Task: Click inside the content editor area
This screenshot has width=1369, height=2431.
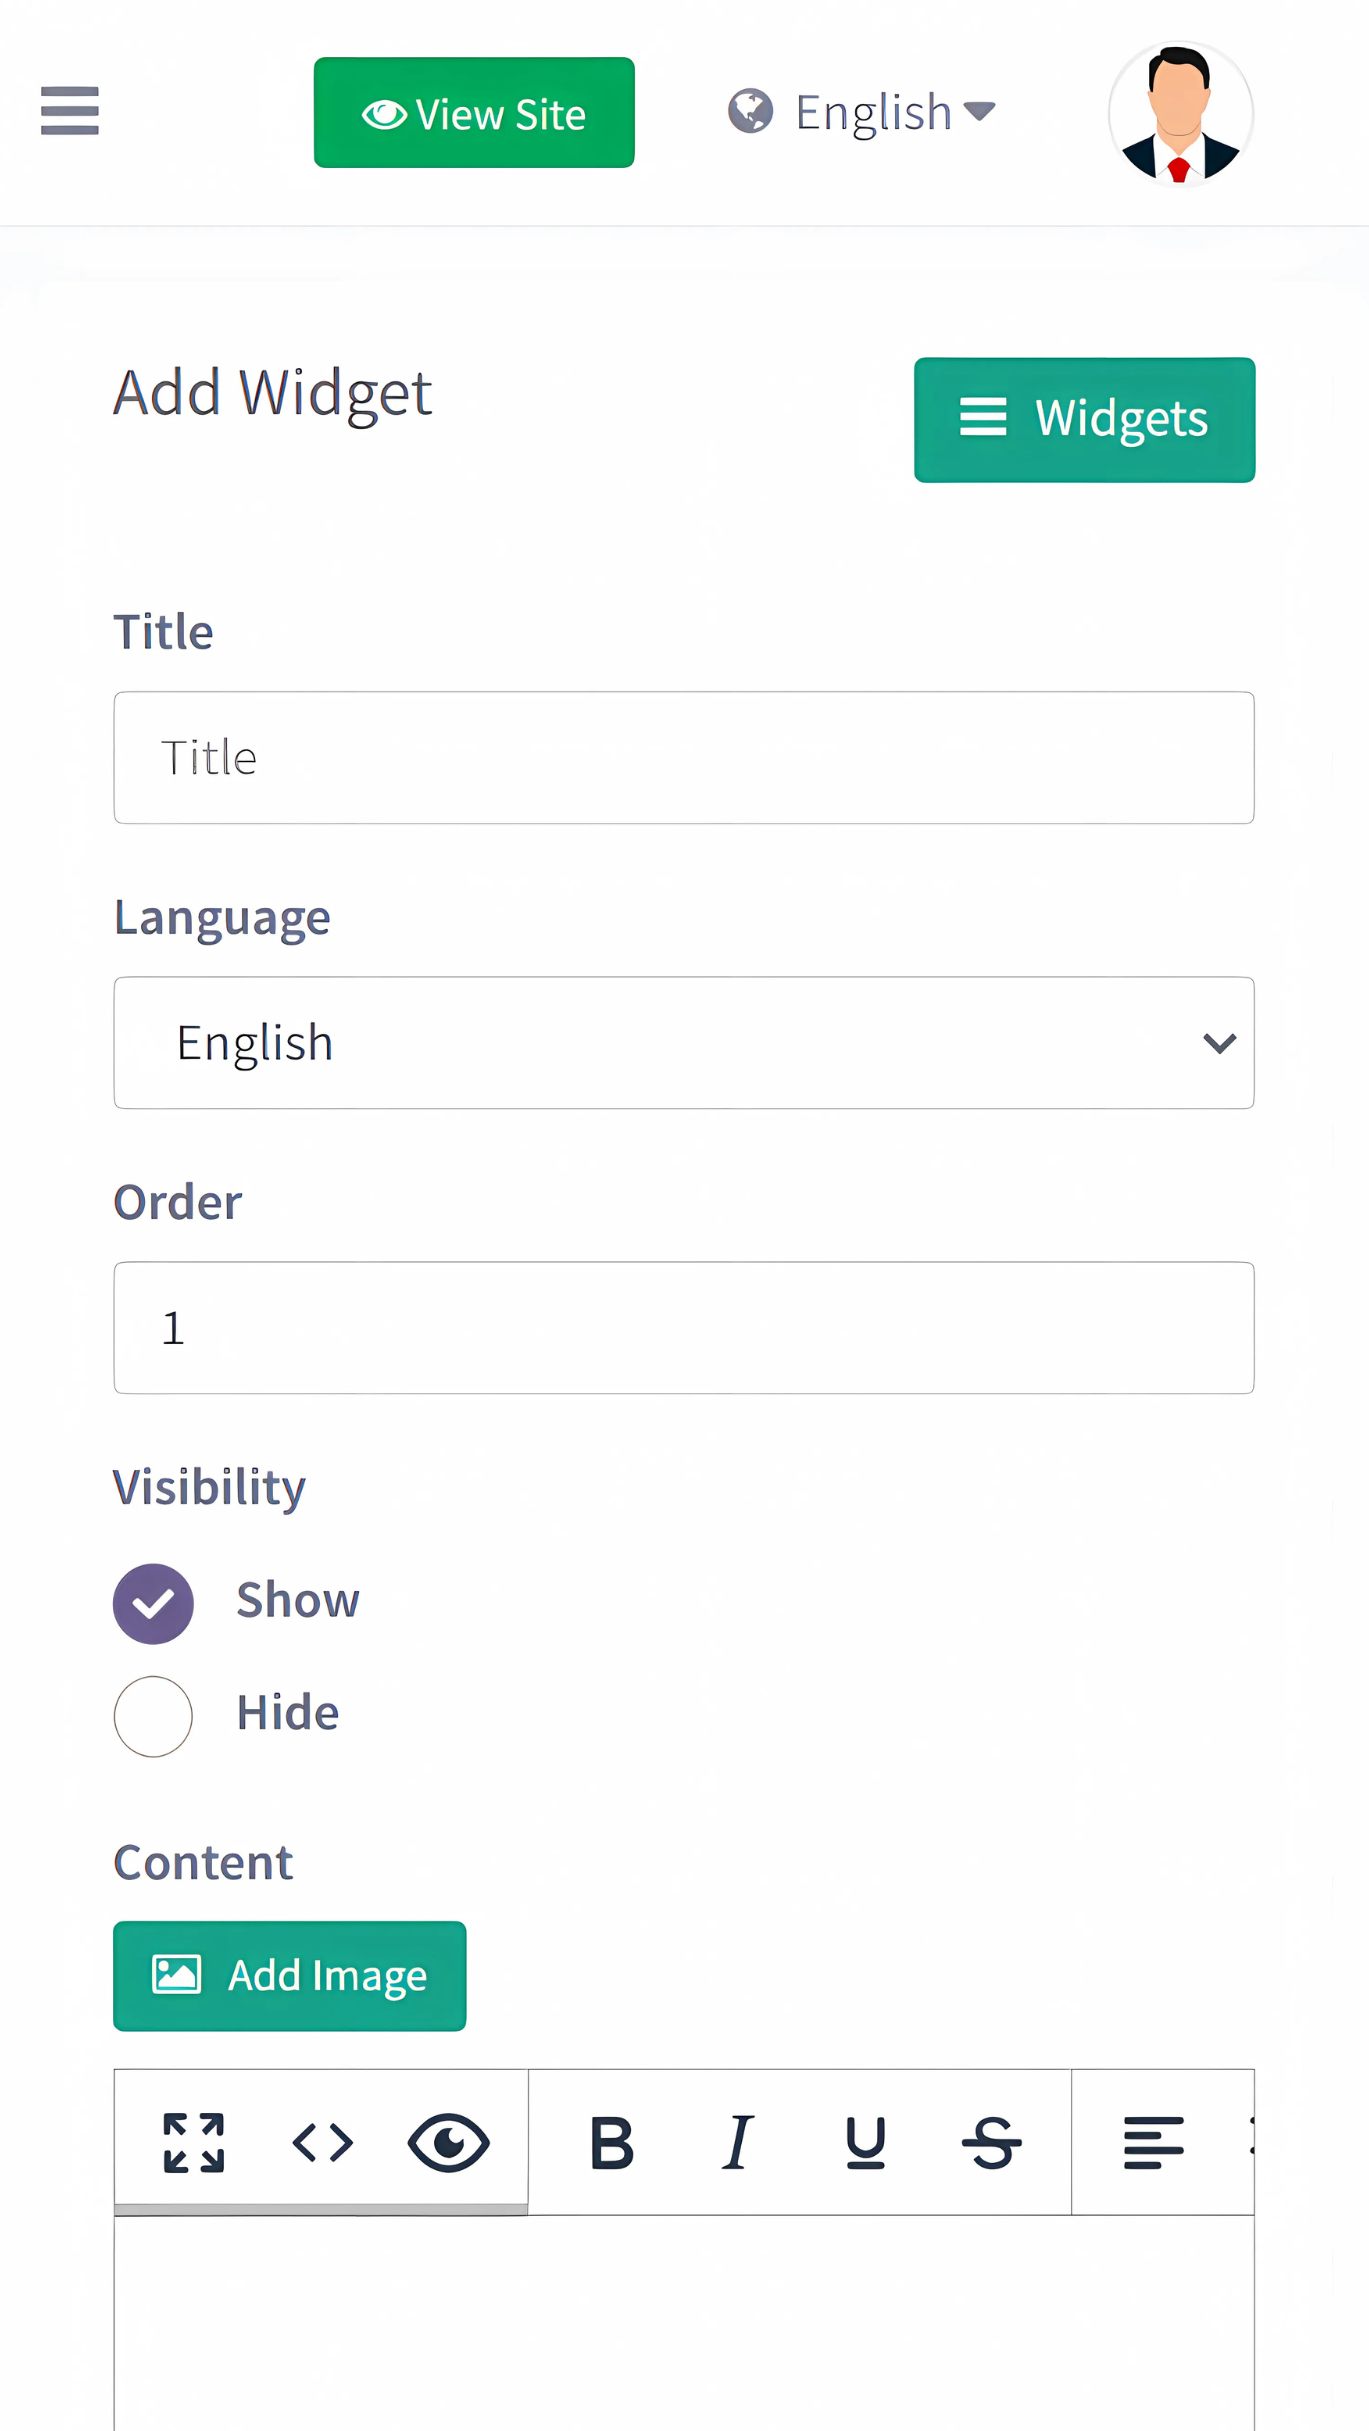Action: pyautogui.click(x=684, y=2320)
